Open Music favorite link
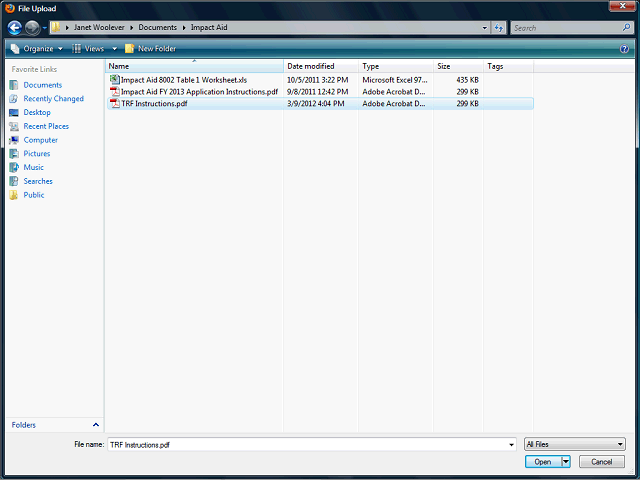Image resolution: width=640 pixels, height=480 pixels. [x=33, y=167]
